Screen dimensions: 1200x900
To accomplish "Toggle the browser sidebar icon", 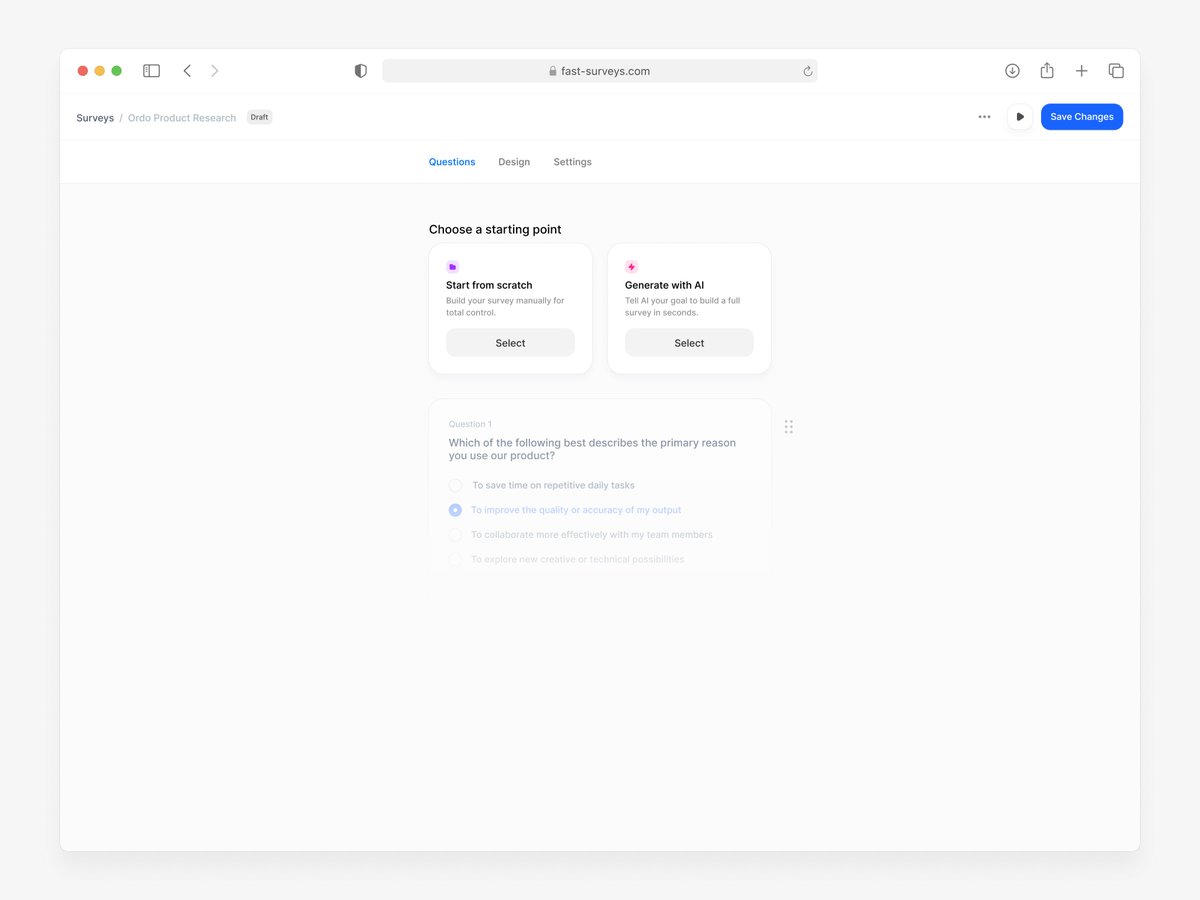I will (x=151, y=71).
